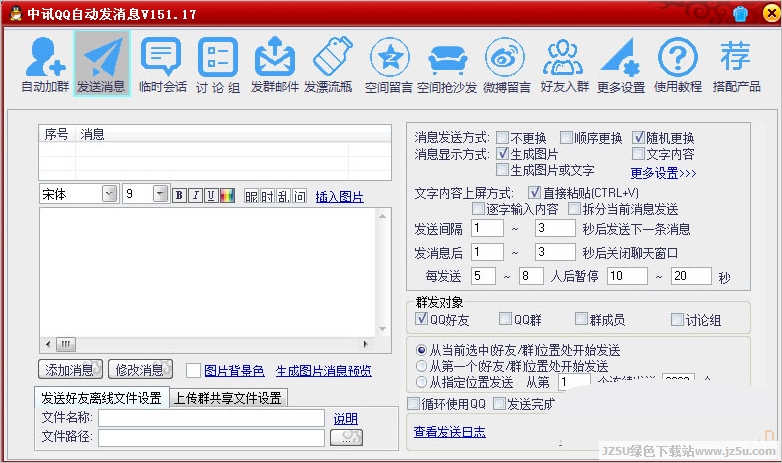Open the rainbow font color picker
The width and height of the screenshot is (782, 463).
227,195
